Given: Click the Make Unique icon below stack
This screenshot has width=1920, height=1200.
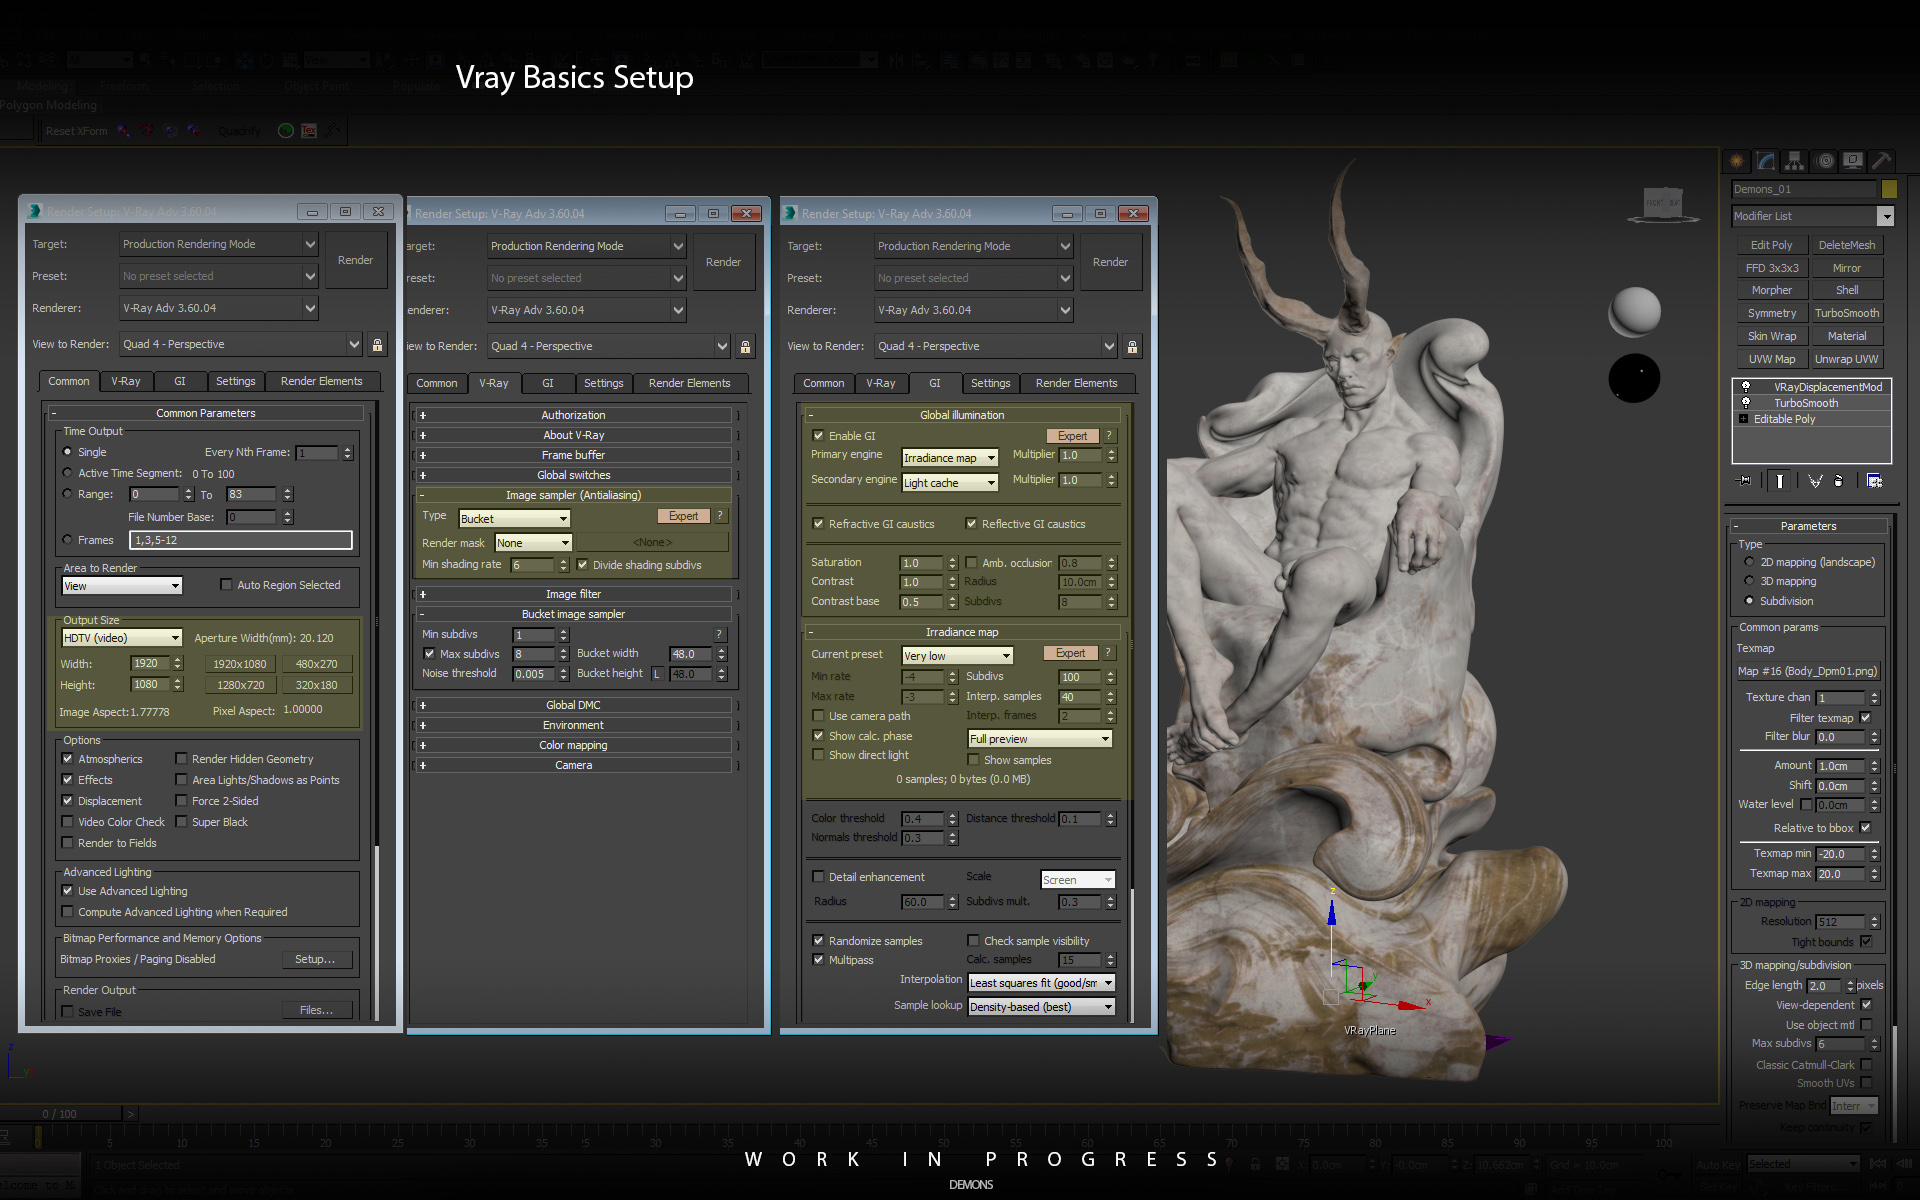Looking at the screenshot, I should pos(1815,481).
